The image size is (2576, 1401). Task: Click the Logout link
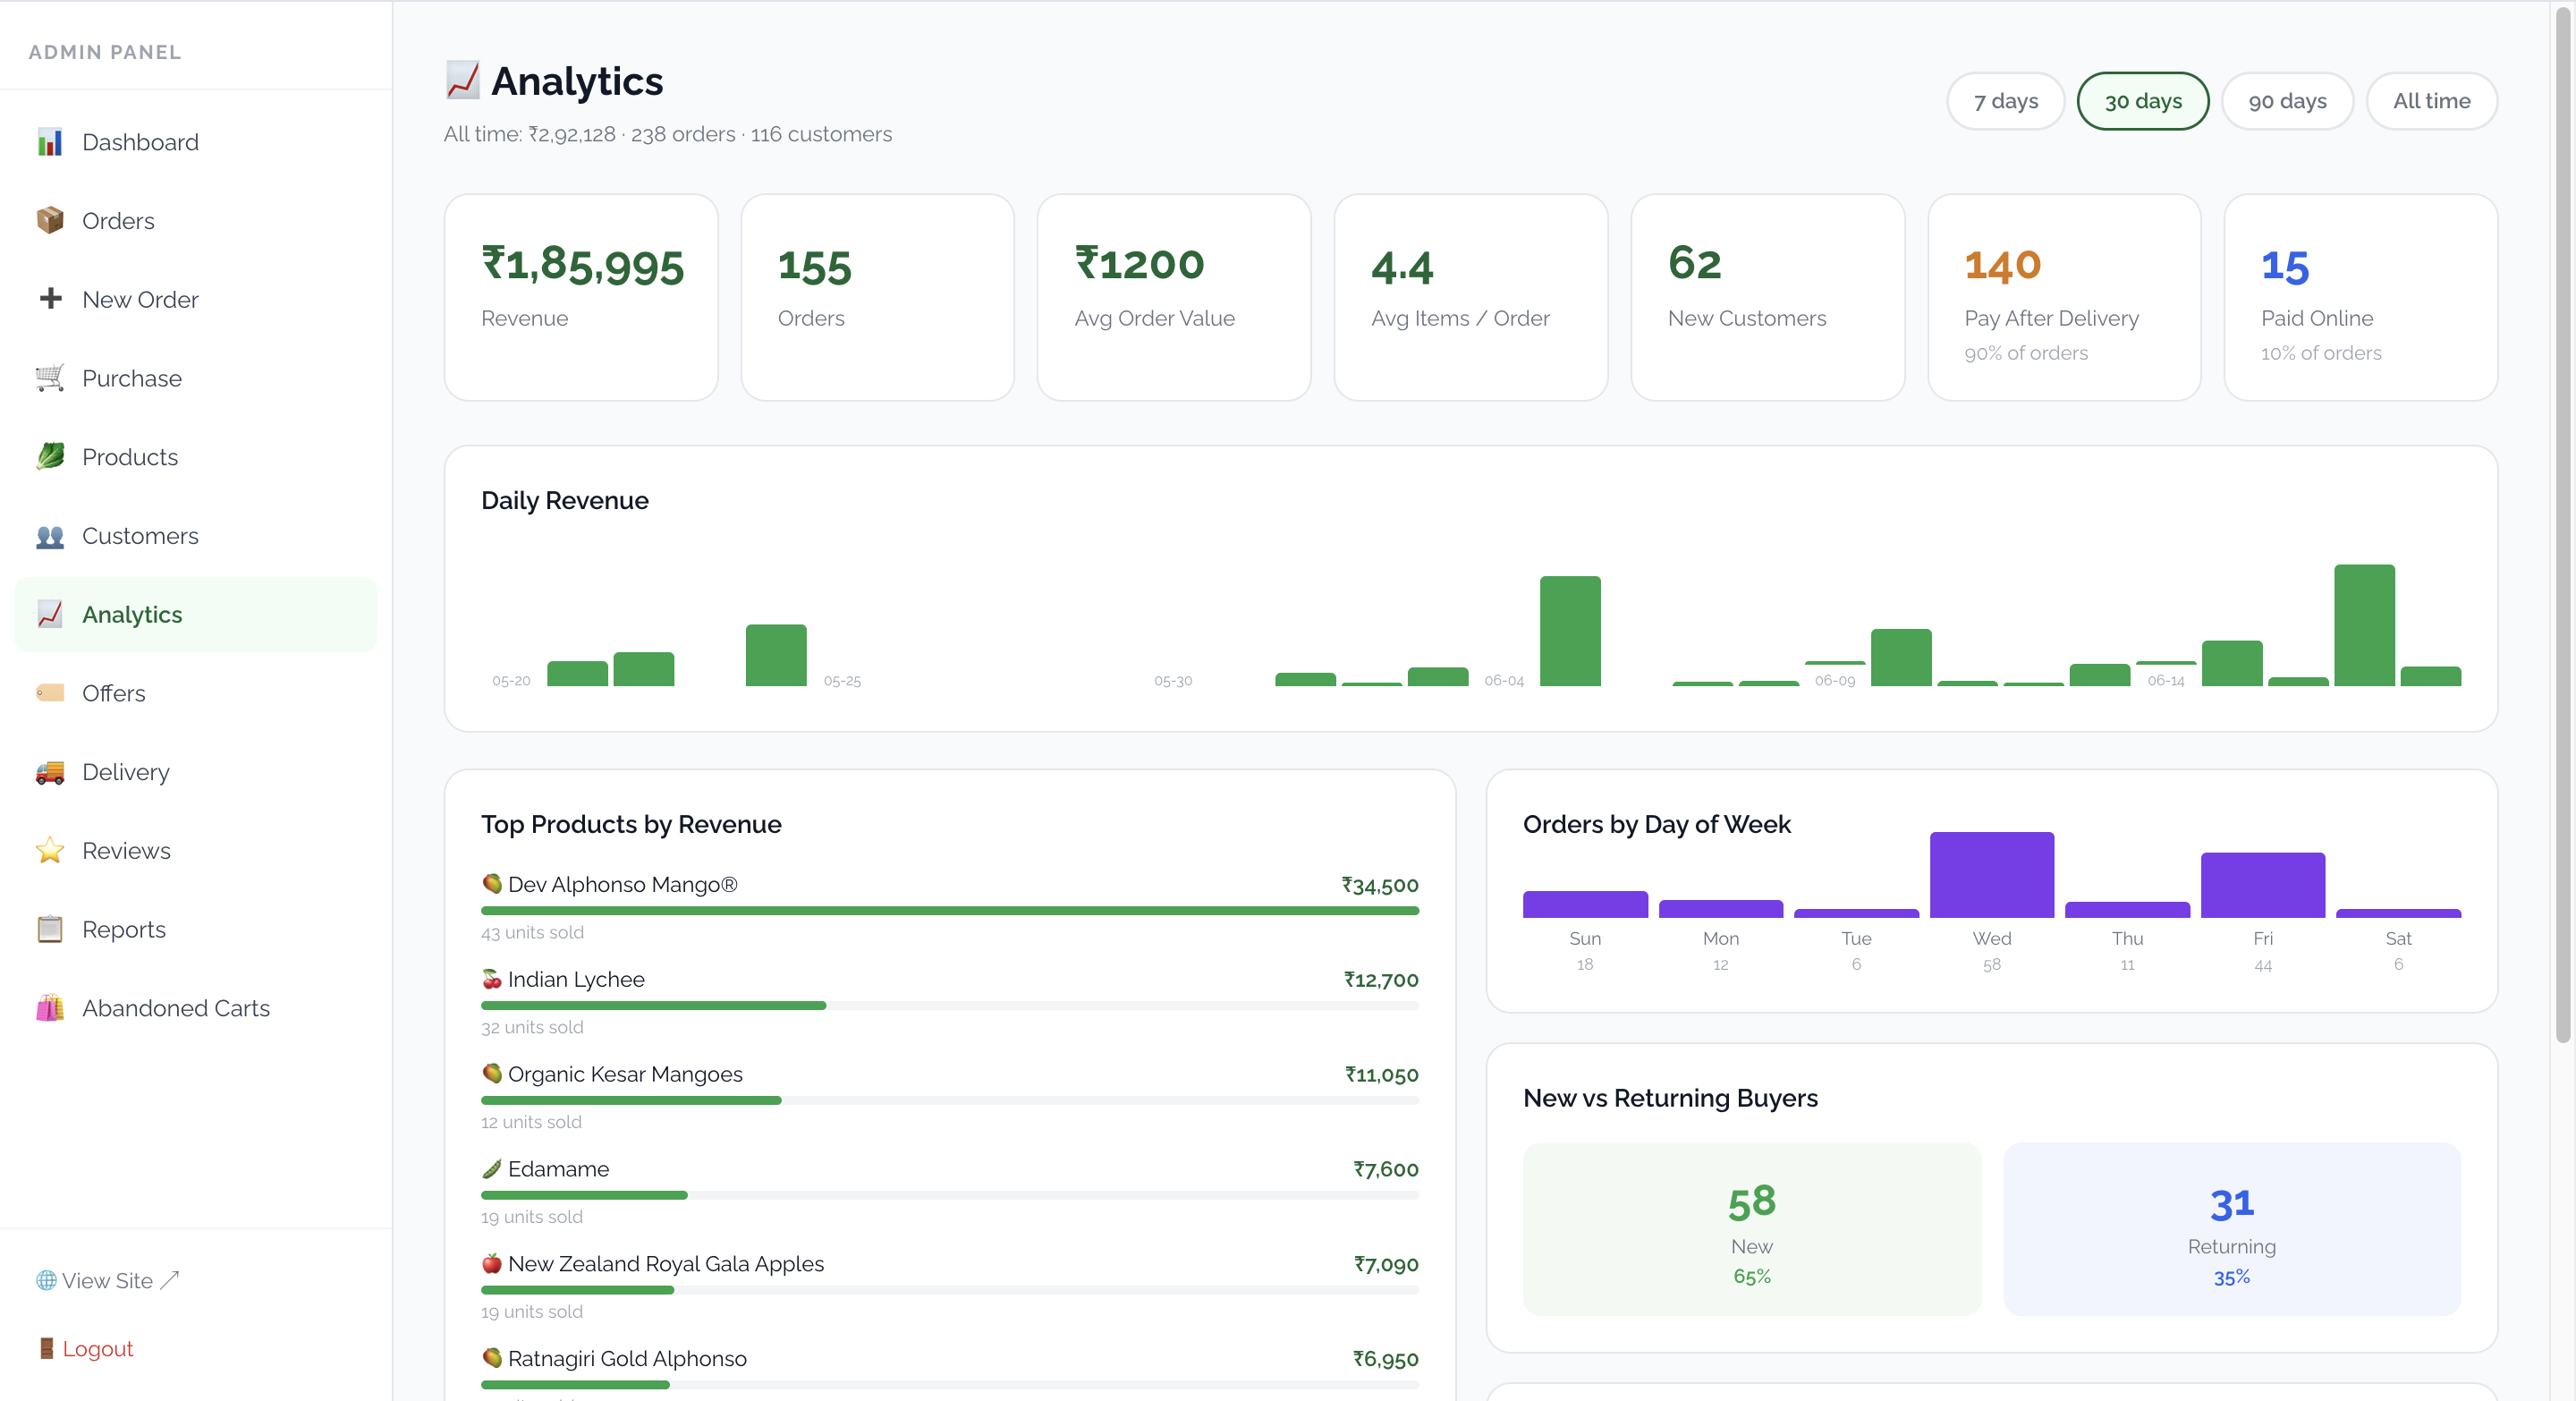[85, 1348]
